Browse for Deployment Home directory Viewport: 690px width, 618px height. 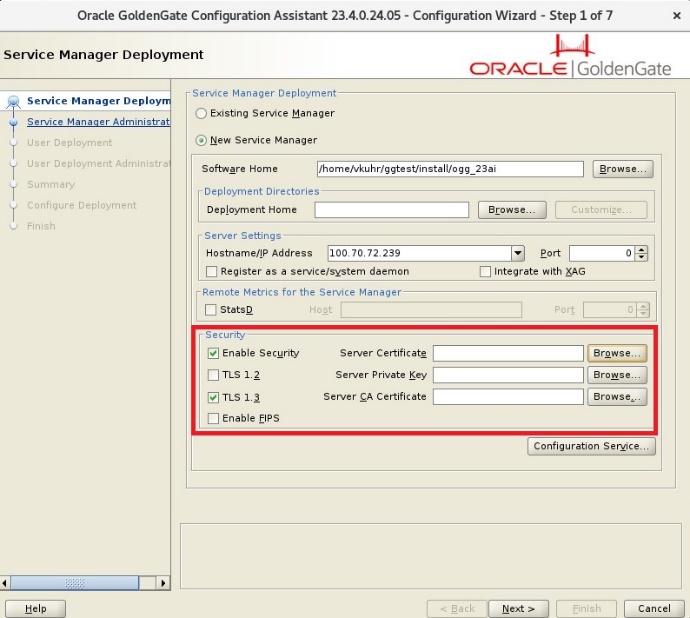tap(512, 210)
